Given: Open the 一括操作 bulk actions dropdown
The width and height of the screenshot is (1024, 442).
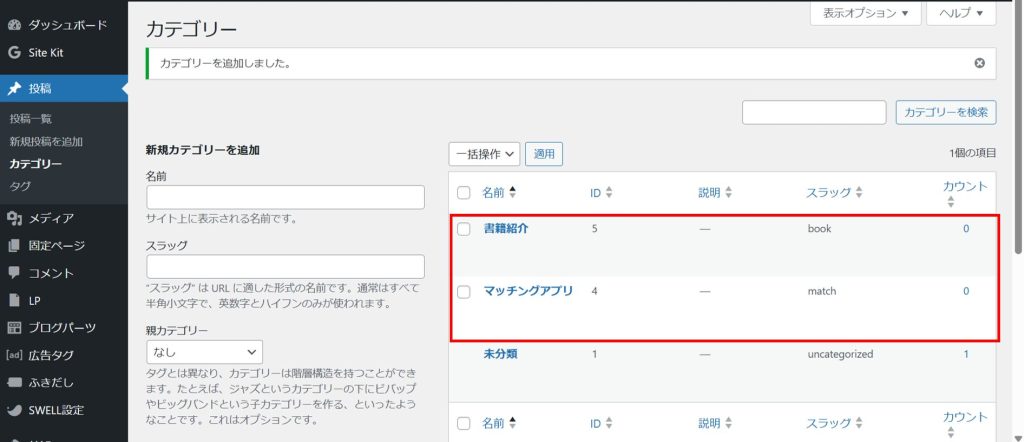Looking at the screenshot, I should pyautogui.click(x=484, y=154).
